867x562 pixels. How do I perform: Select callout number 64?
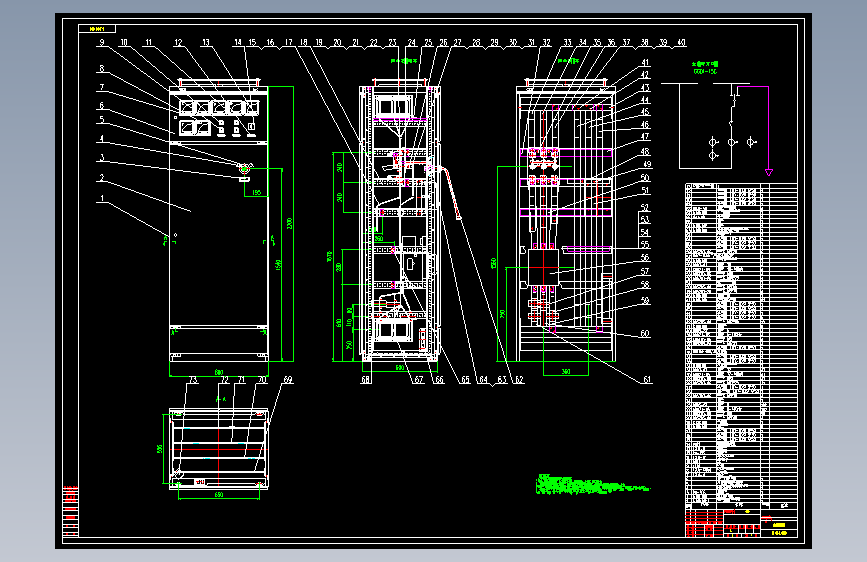point(484,379)
